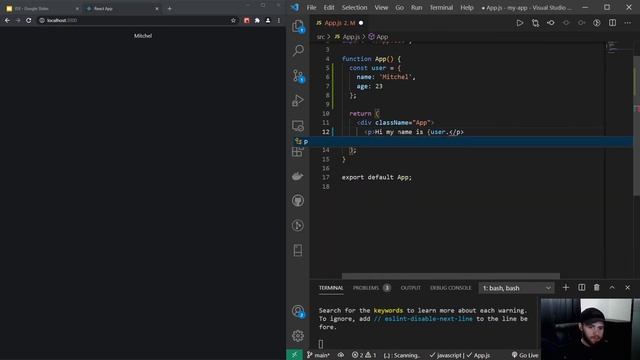
Task: Open the Remote Explorer icon in the activity bar
Action: coord(298,126)
